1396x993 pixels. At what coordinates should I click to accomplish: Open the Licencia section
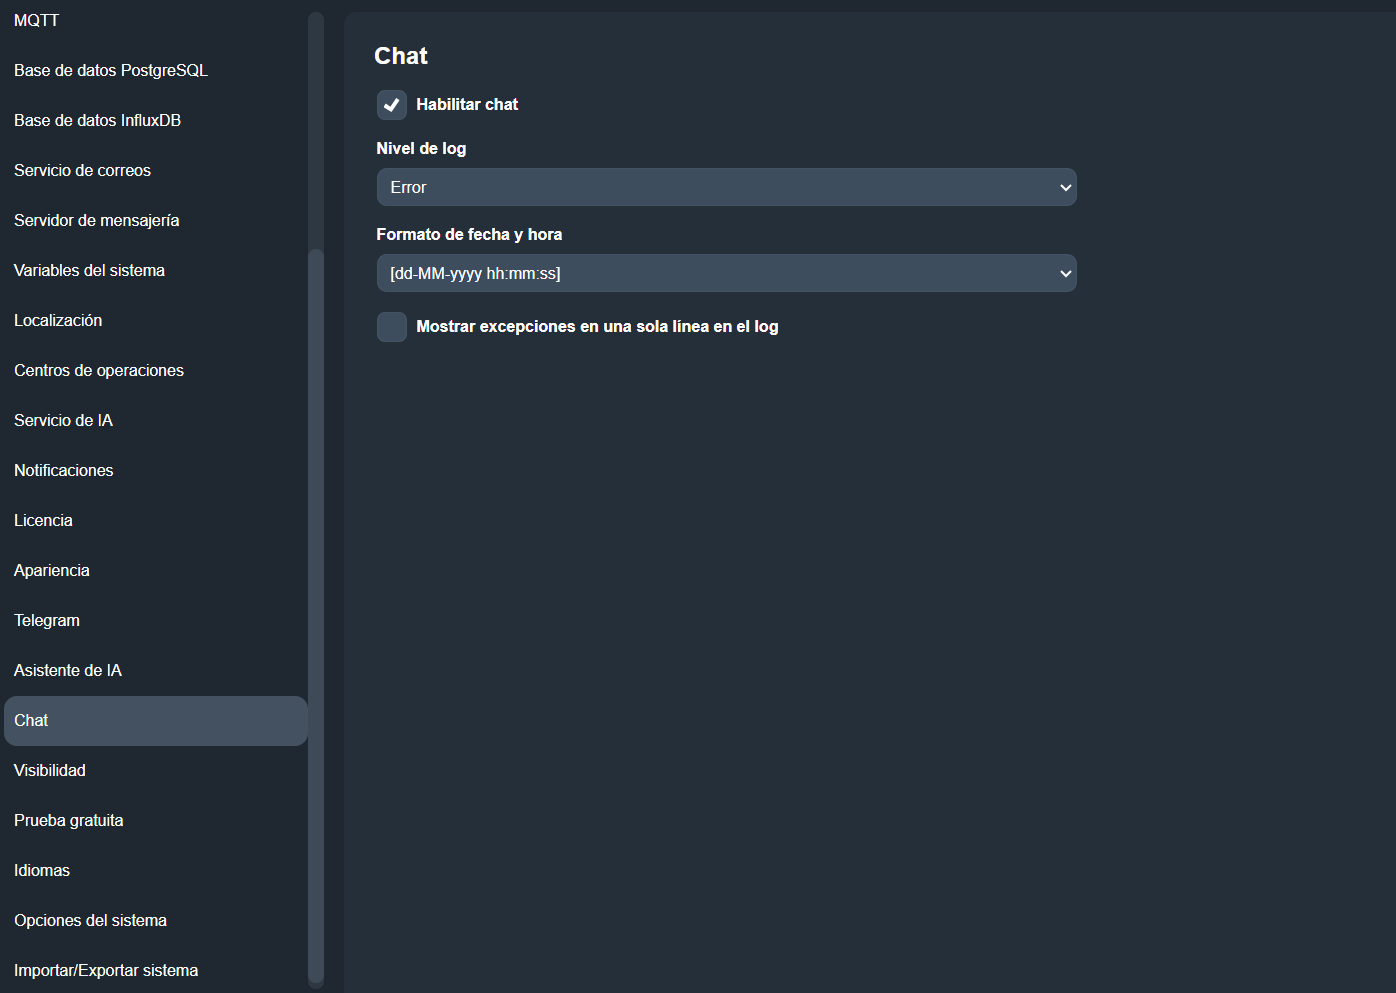(x=43, y=520)
